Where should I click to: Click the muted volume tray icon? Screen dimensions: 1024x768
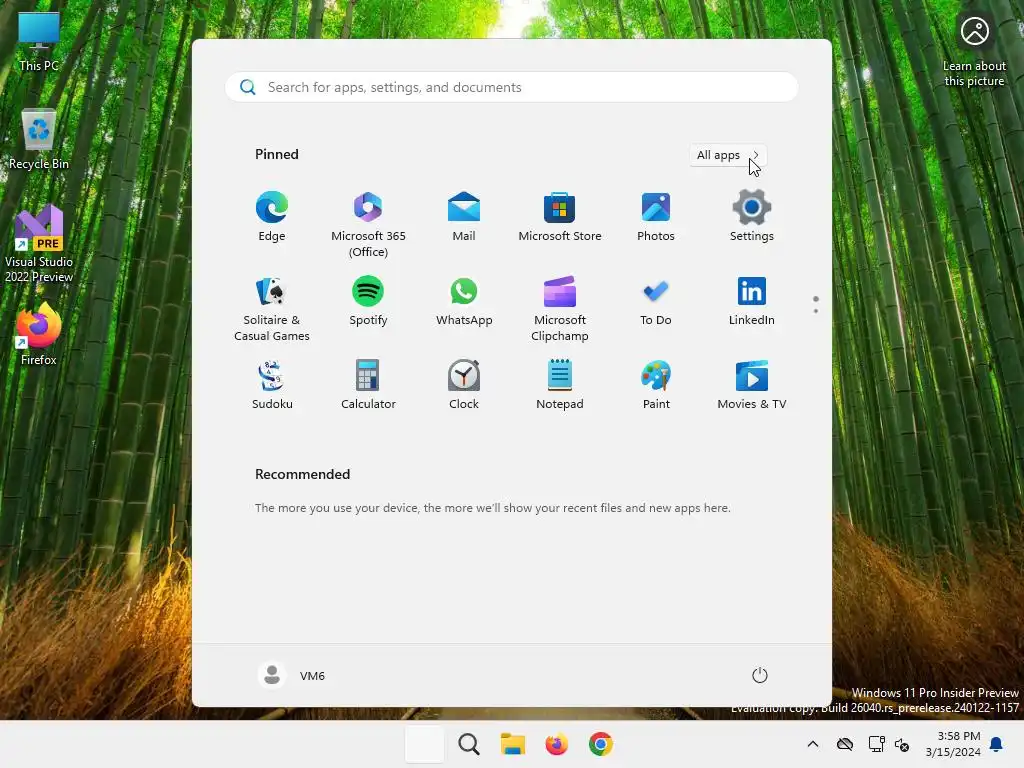[x=902, y=744]
